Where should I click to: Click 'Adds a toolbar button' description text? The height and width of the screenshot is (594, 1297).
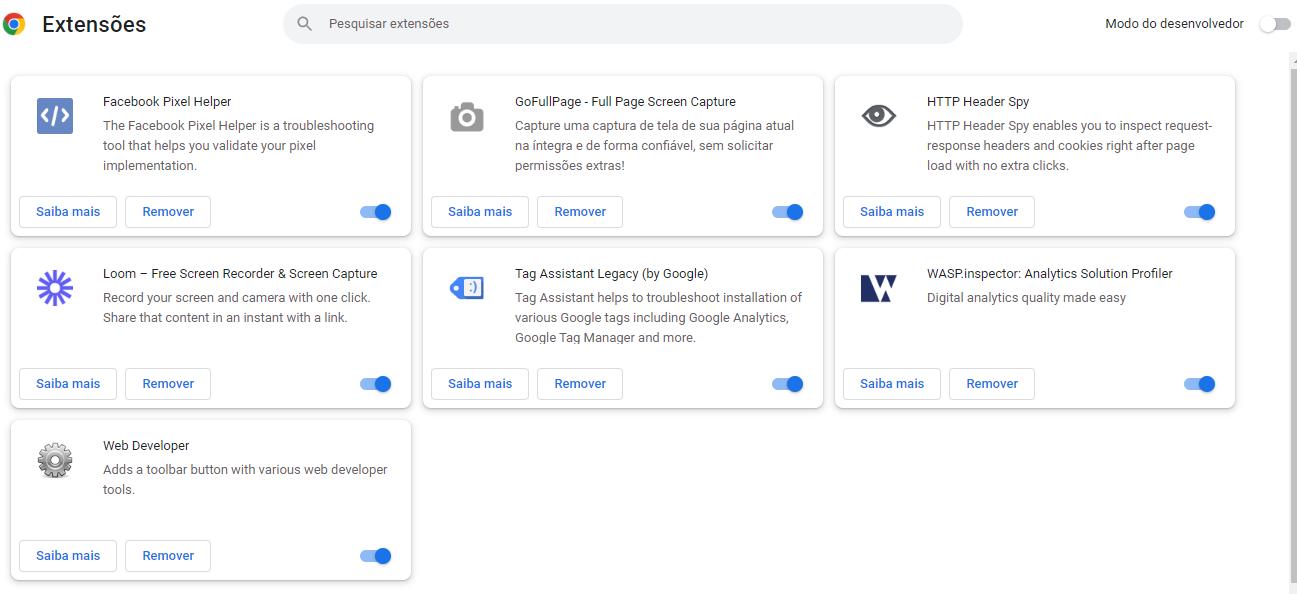[245, 480]
